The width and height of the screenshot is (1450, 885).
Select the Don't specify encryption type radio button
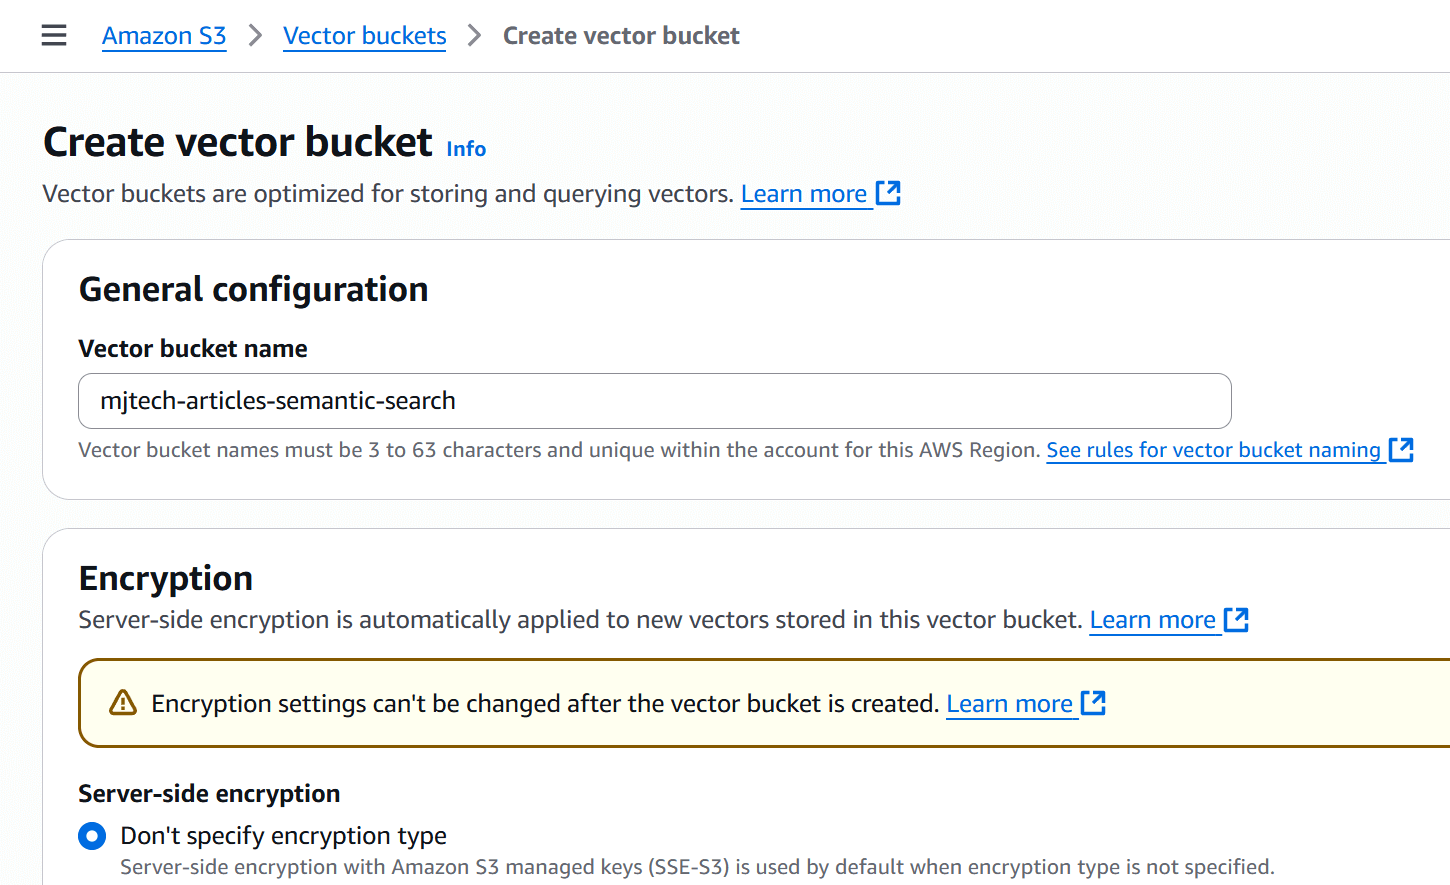(x=91, y=836)
